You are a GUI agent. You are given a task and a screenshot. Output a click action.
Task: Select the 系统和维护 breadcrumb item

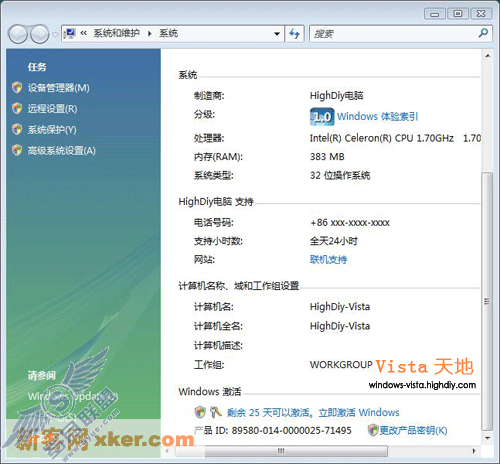[116, 33]
